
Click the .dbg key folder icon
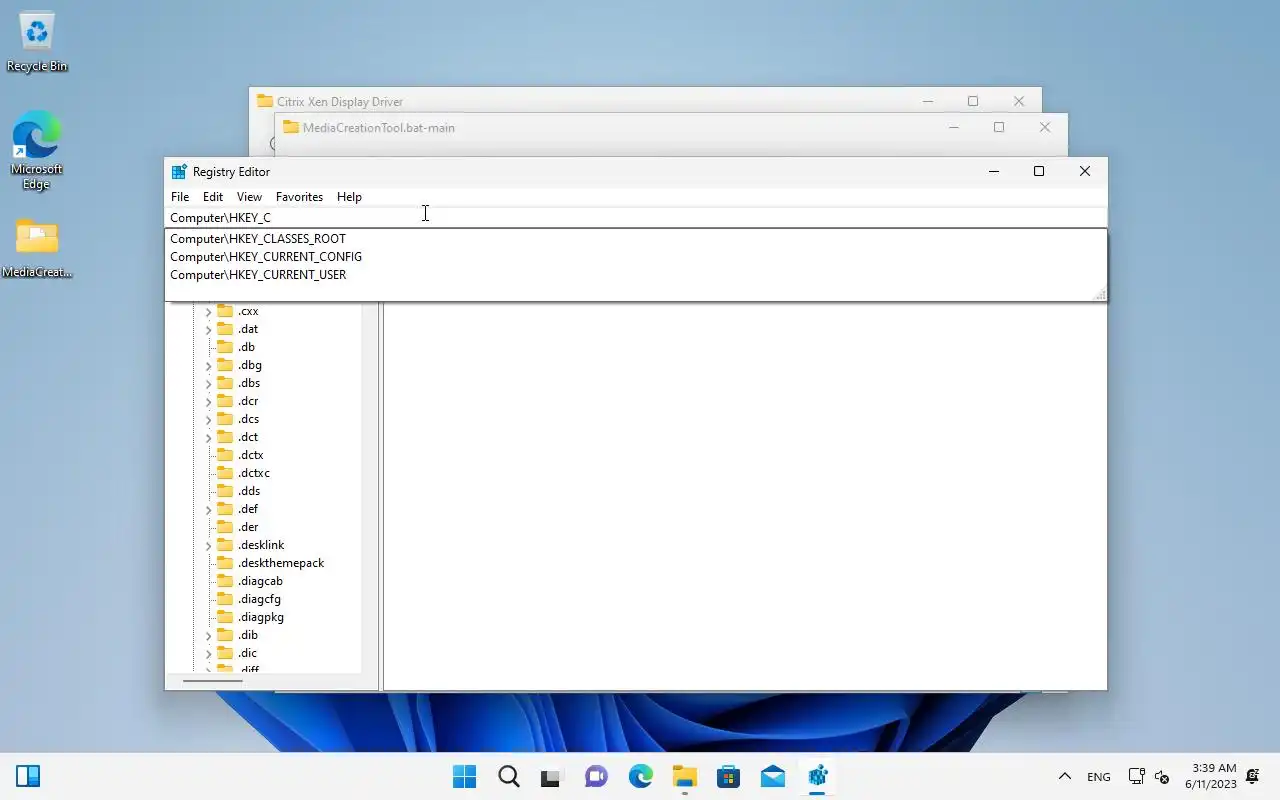pos(225,365)
